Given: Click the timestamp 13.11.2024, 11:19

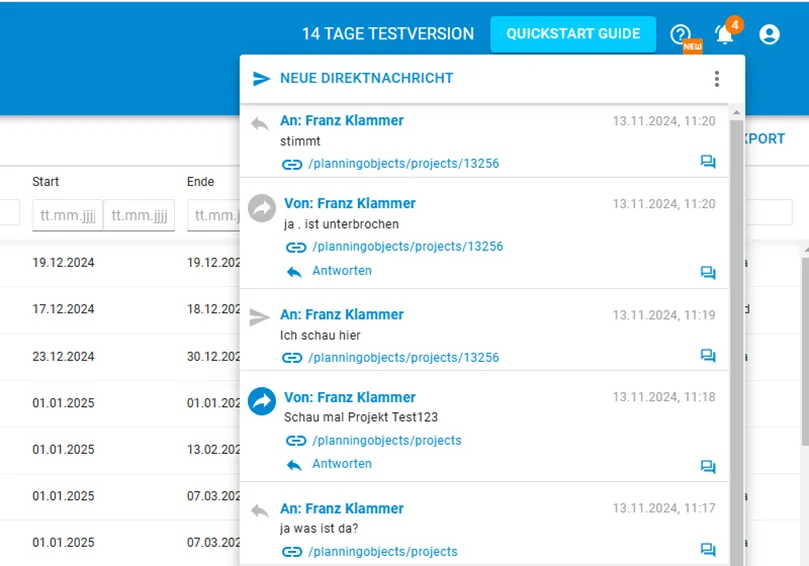Looking at the screenshot, I should (x=664, y=315).
